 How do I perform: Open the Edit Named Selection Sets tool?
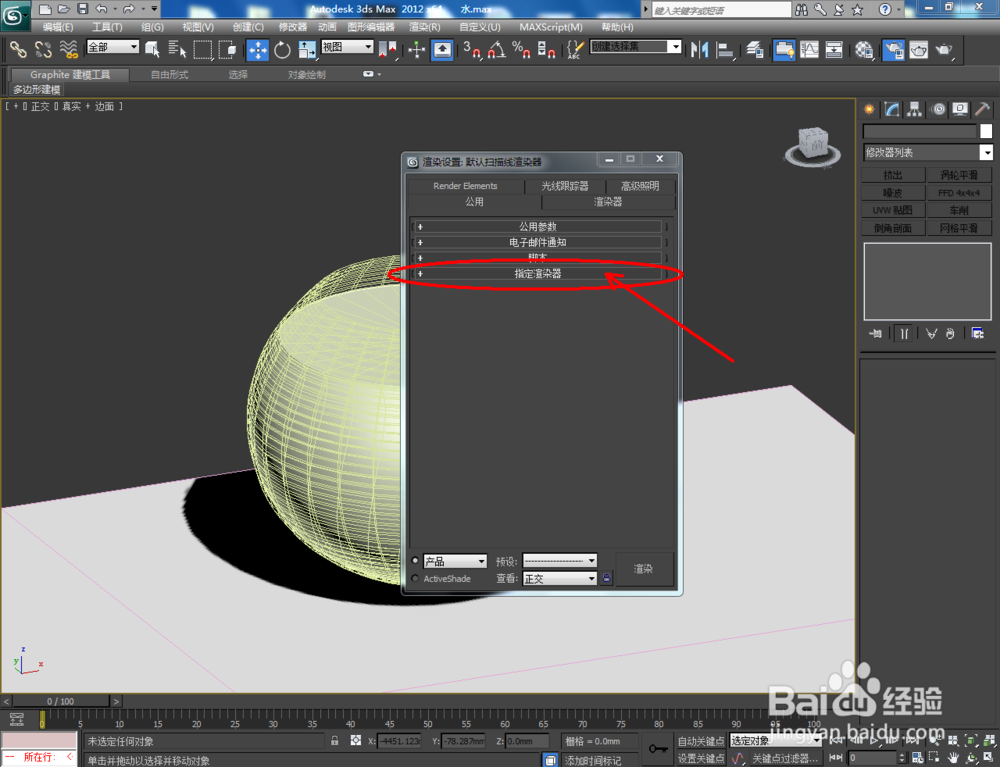point(575,49)
